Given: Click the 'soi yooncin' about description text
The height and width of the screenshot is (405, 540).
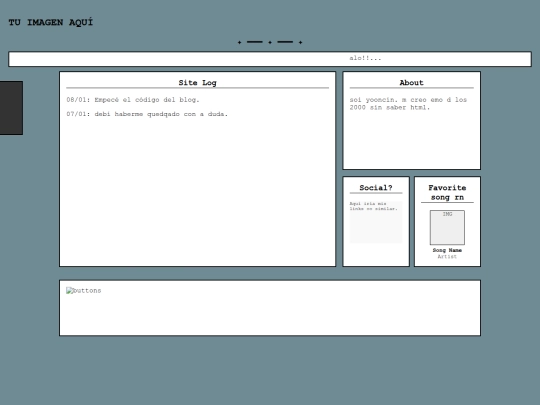Looking at the screenshot, I should point(408,103).
